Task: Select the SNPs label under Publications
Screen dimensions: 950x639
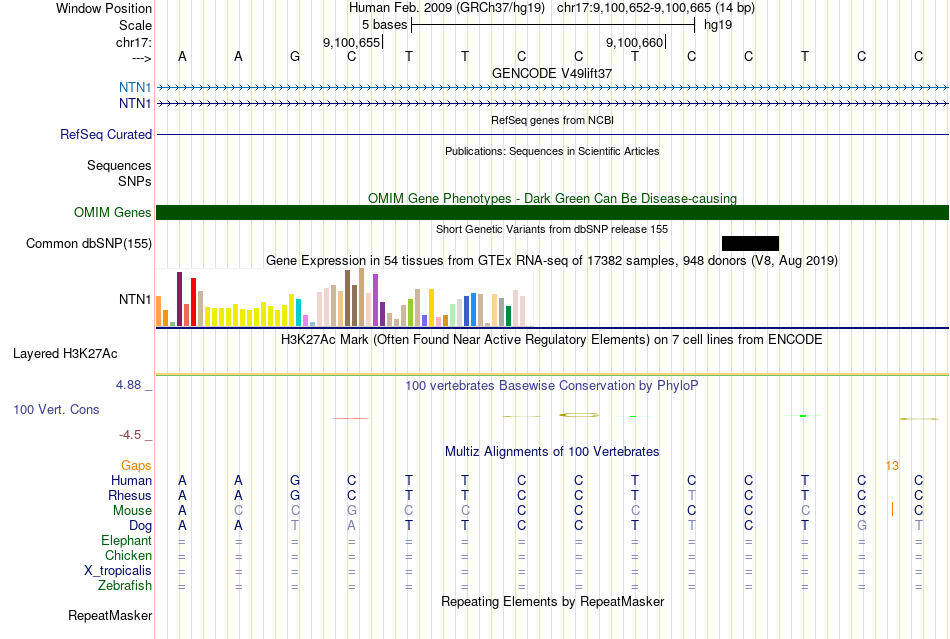Action: click(135, 181)
